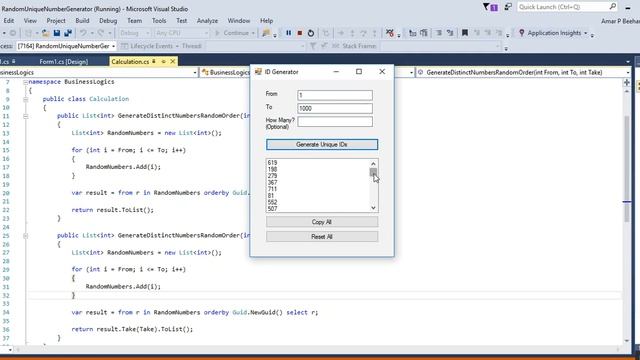Click the Redo toolbar icon
The image size is (640, 360).
[101, 33]
